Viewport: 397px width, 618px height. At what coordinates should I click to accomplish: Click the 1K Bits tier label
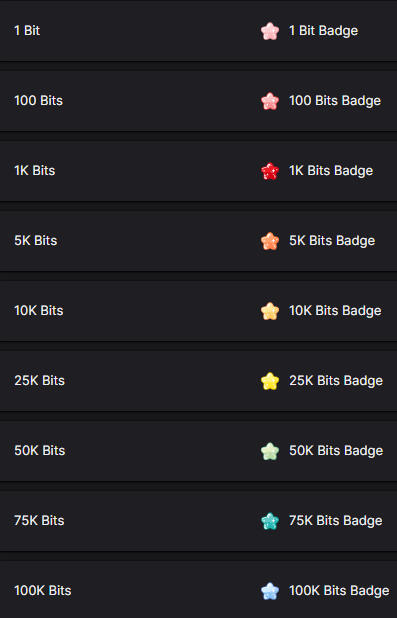point(35,171)
